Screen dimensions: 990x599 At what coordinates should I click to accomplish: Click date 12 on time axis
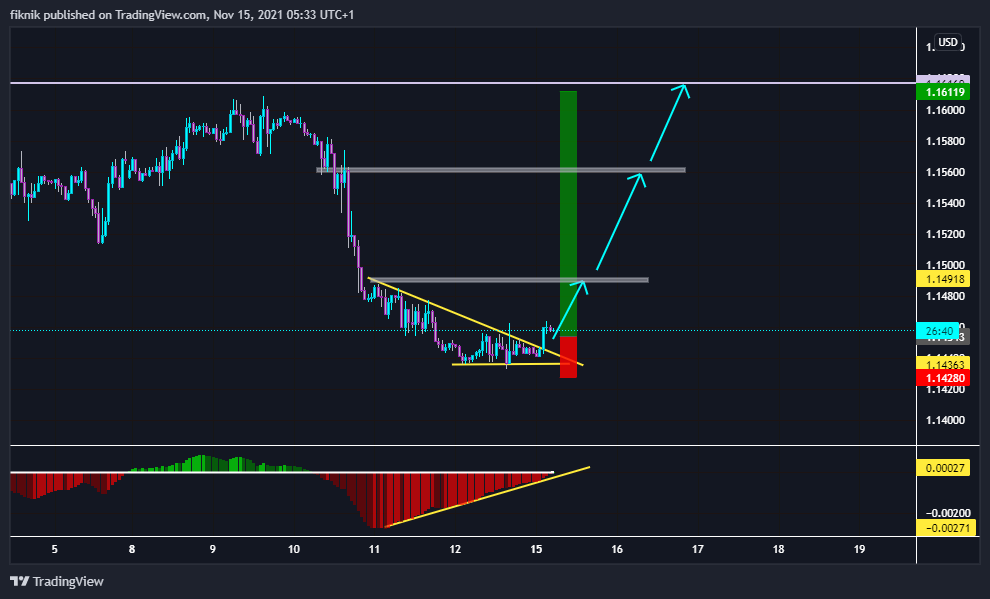(455, 549)
